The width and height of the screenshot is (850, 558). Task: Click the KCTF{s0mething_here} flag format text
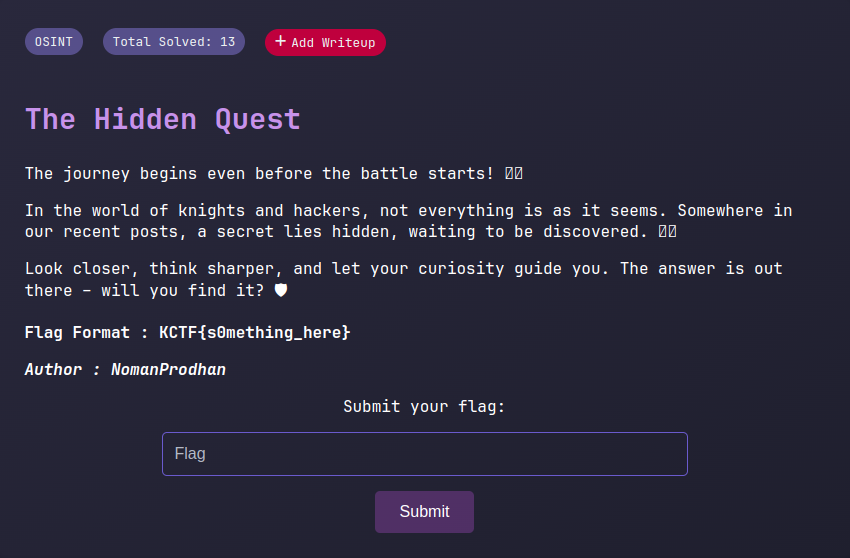(255, 332)
